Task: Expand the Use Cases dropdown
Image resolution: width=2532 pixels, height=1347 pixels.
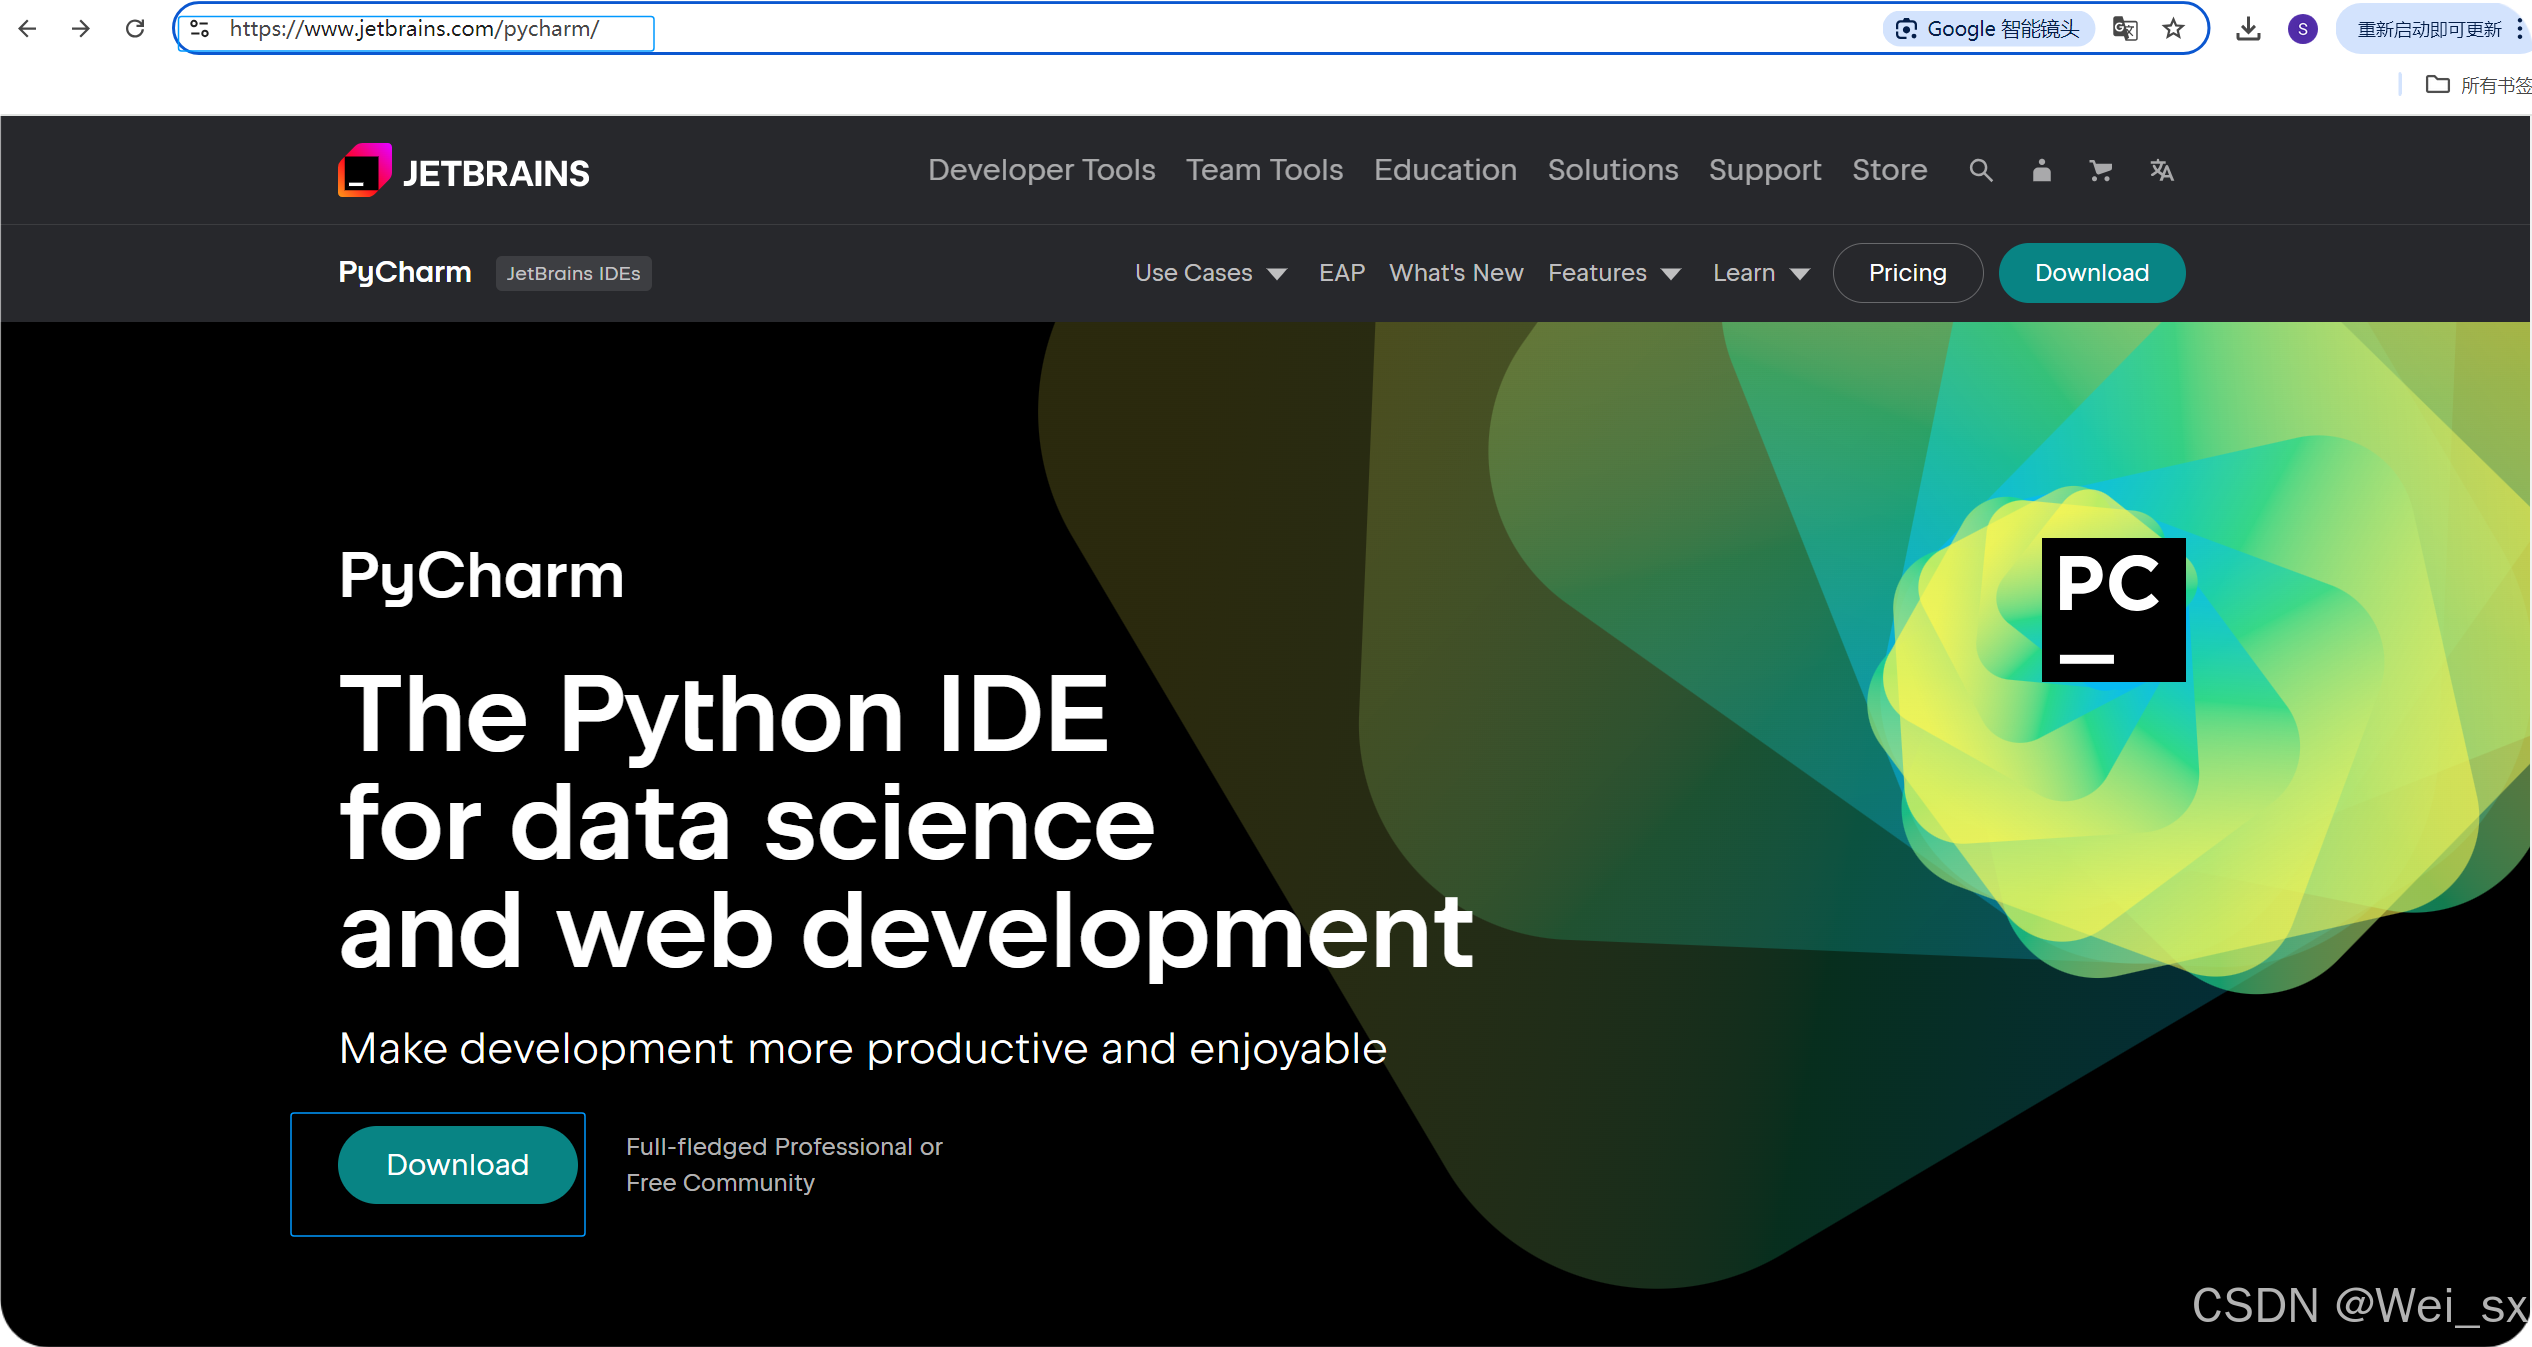Action: (1210, 273)
